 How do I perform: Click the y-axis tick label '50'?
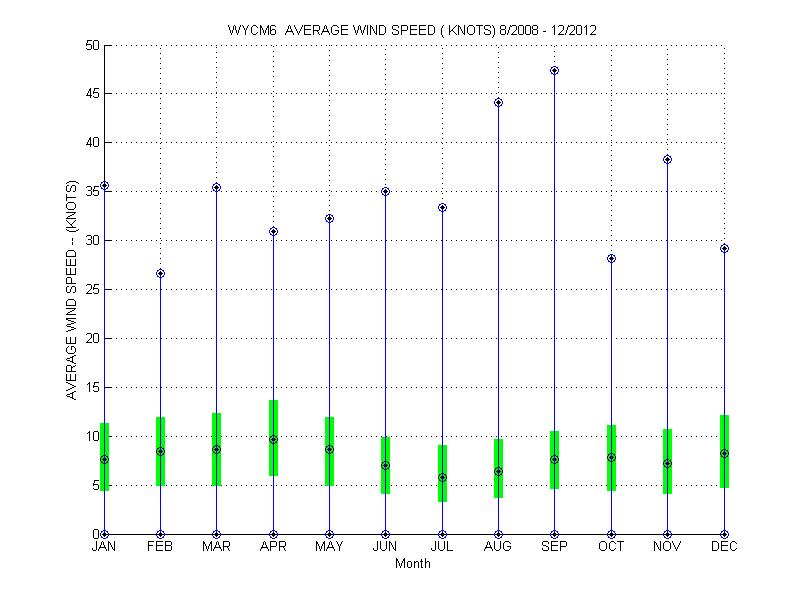(93, 45)
